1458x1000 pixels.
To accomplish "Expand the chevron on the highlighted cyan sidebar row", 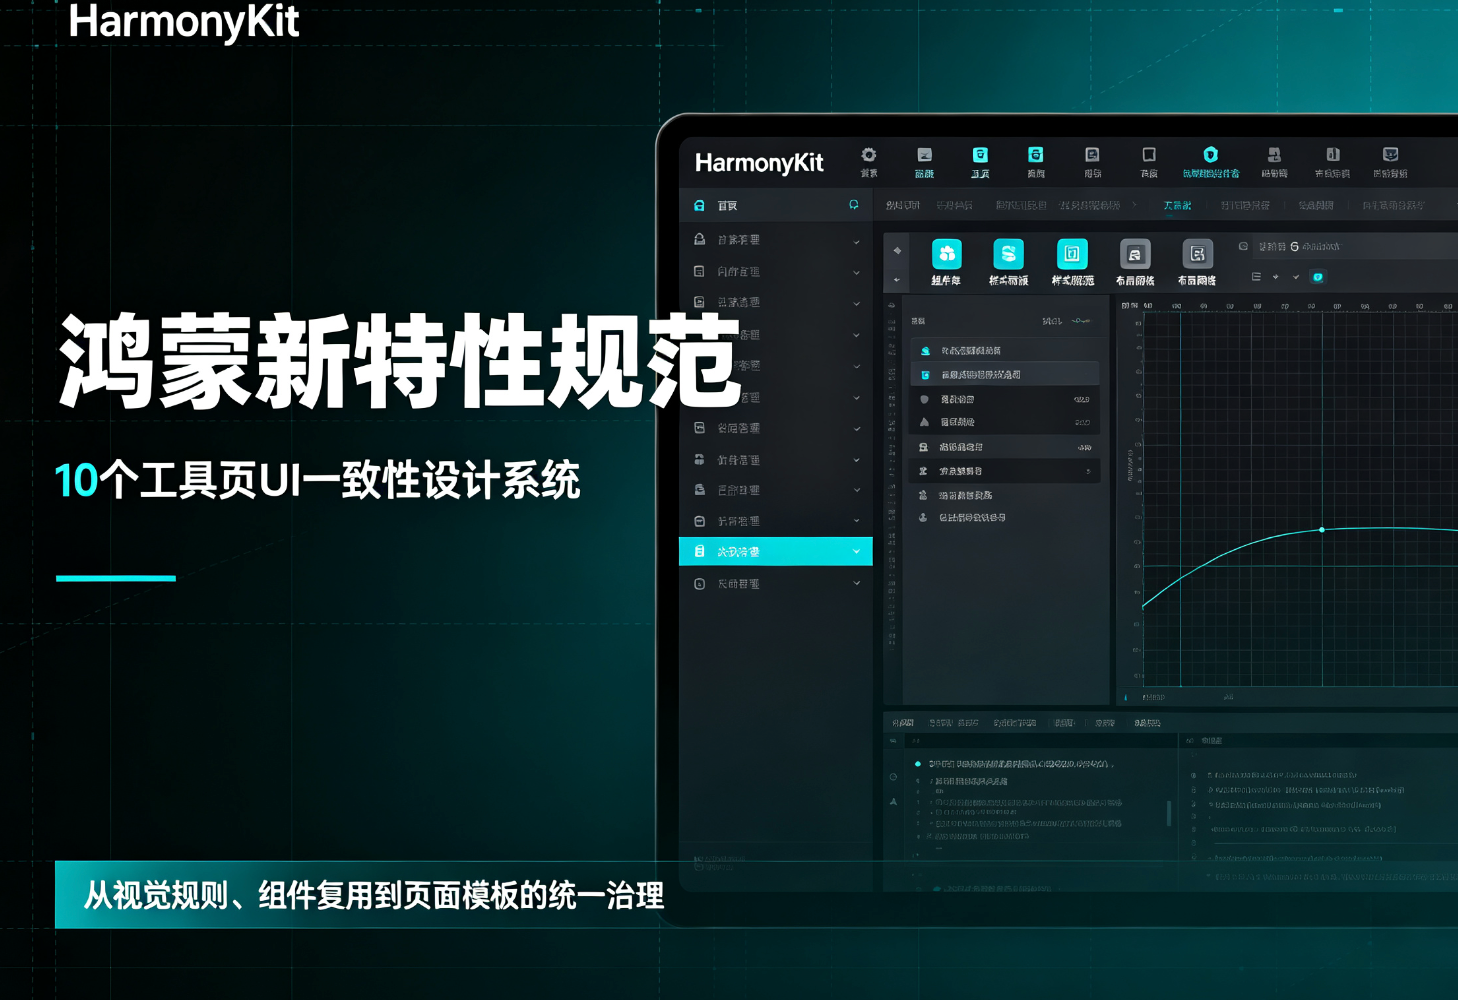I will [856, 551].
